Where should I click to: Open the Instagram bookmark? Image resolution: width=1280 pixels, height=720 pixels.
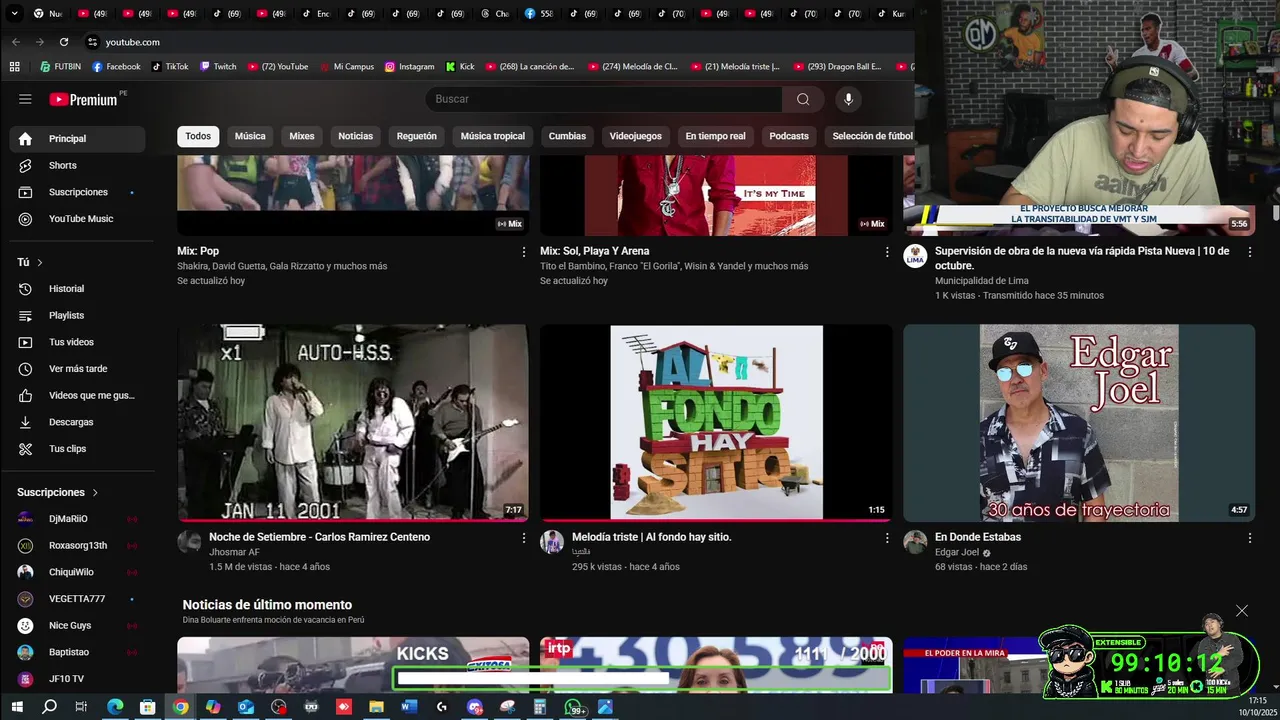[x=409, y=67]
